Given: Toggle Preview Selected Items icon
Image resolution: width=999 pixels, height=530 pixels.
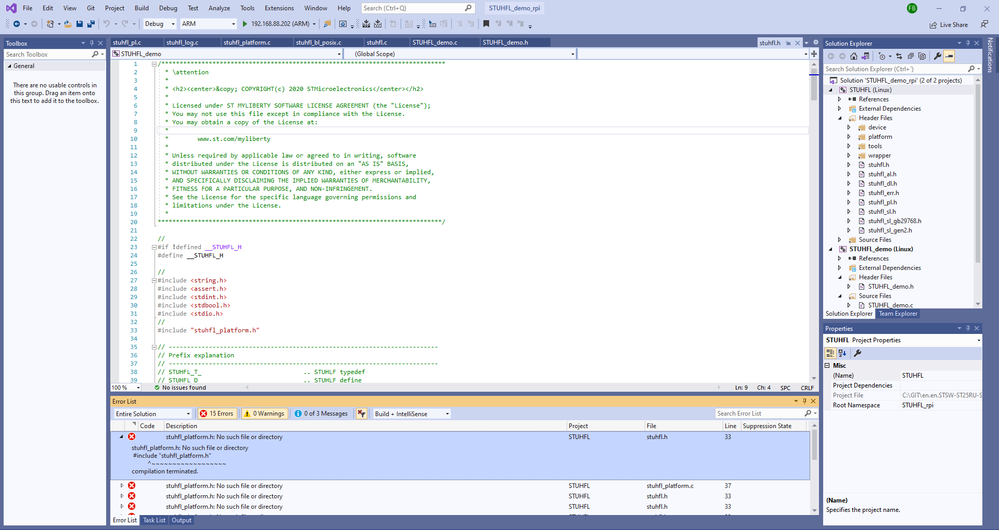Looking at the screenshot, I should 949,56.
